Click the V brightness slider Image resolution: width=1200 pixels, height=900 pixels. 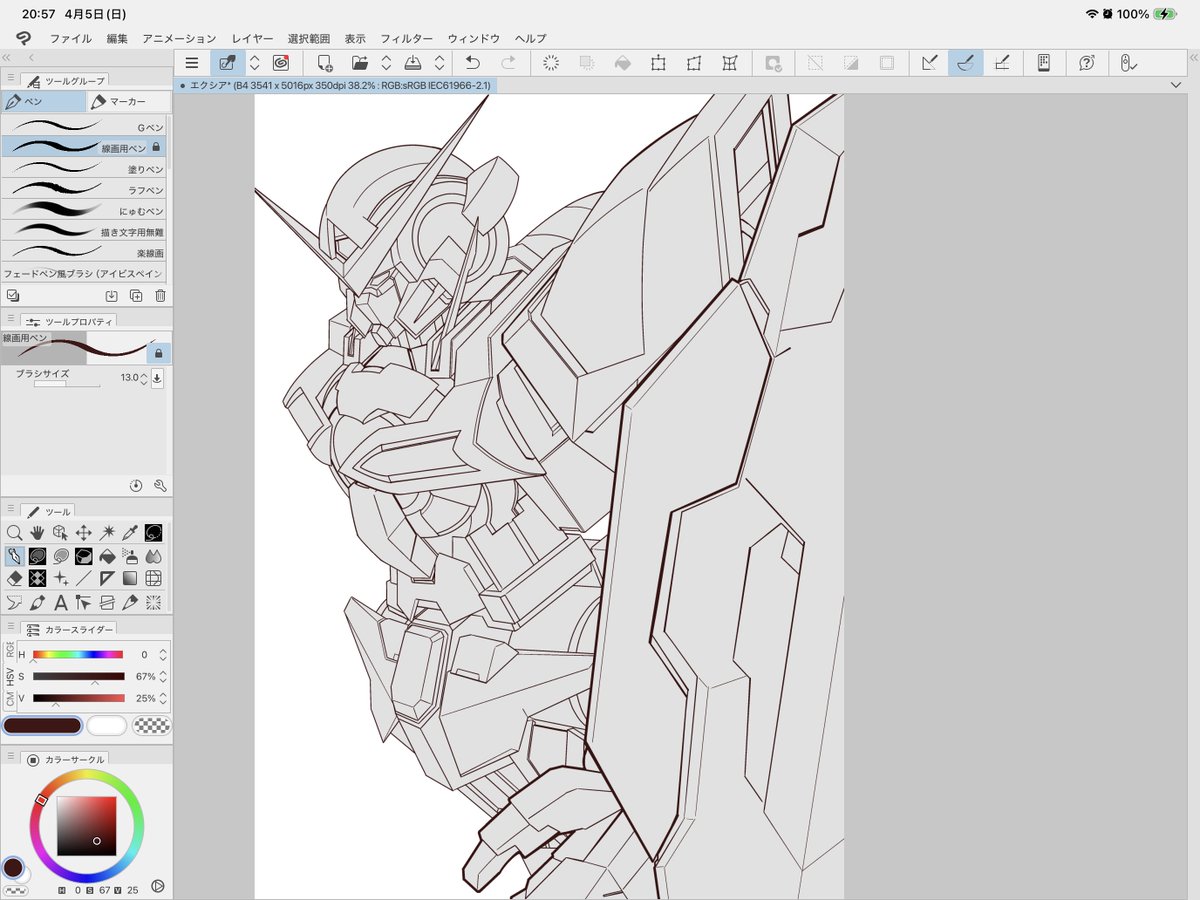coord(79,698)
